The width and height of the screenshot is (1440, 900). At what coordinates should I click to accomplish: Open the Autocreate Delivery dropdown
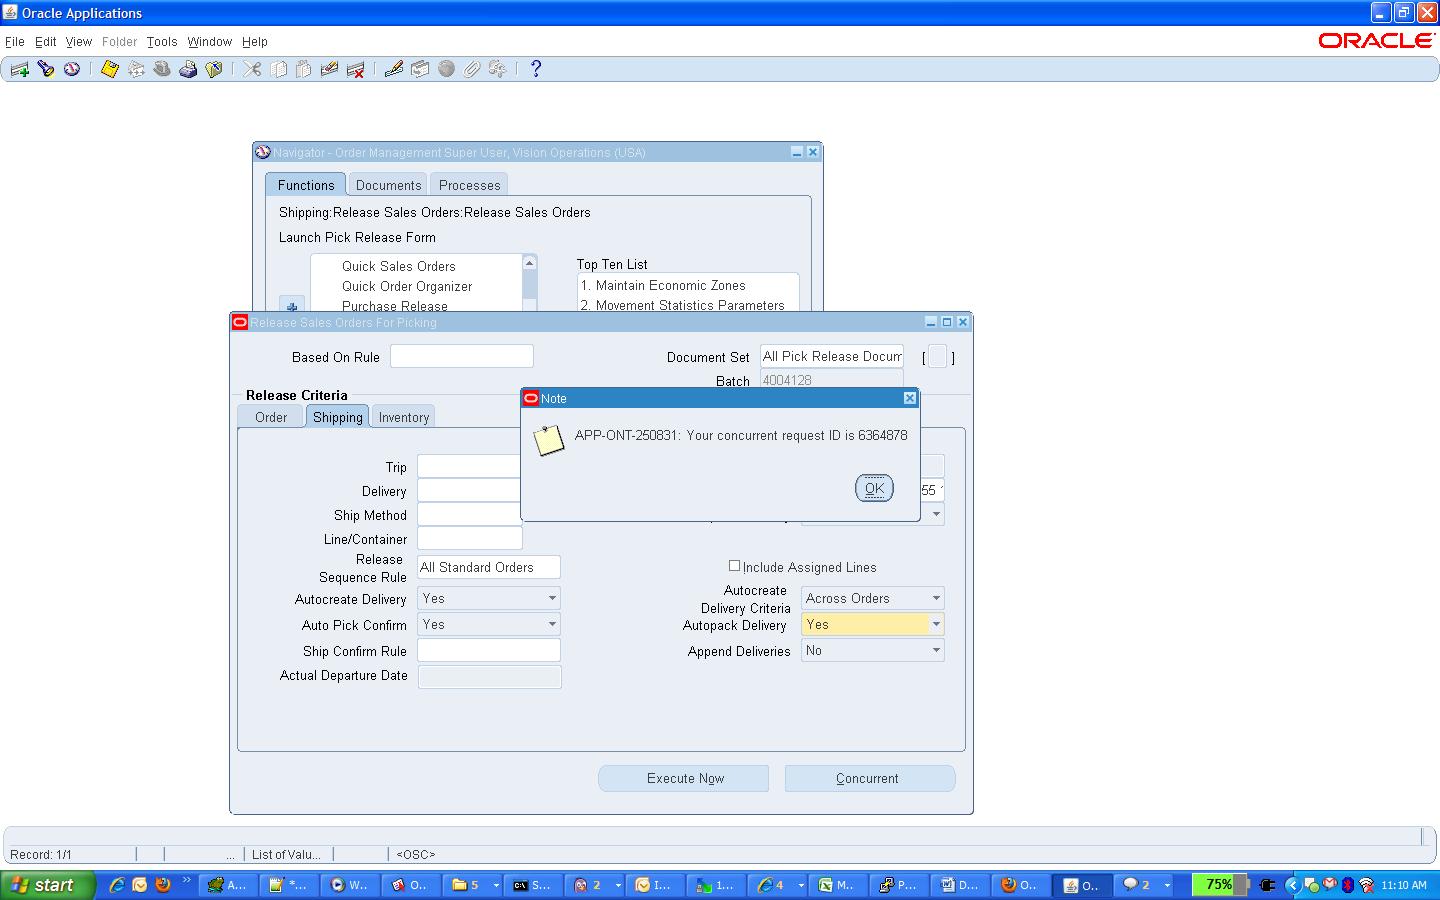pyautogui.click(x=552, y=598)
